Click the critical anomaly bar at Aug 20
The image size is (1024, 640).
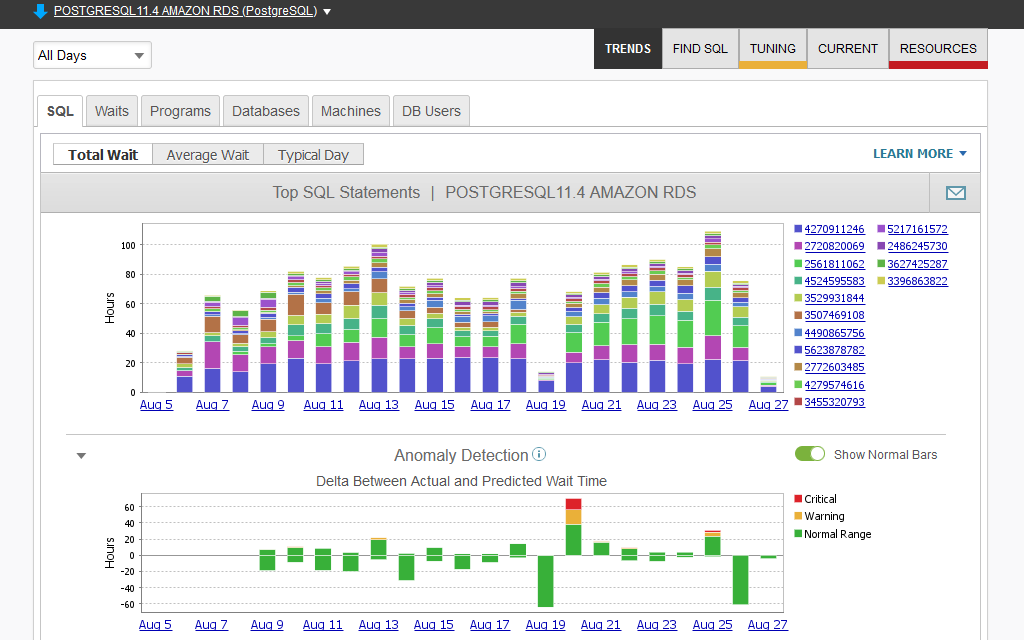(573, 503)
